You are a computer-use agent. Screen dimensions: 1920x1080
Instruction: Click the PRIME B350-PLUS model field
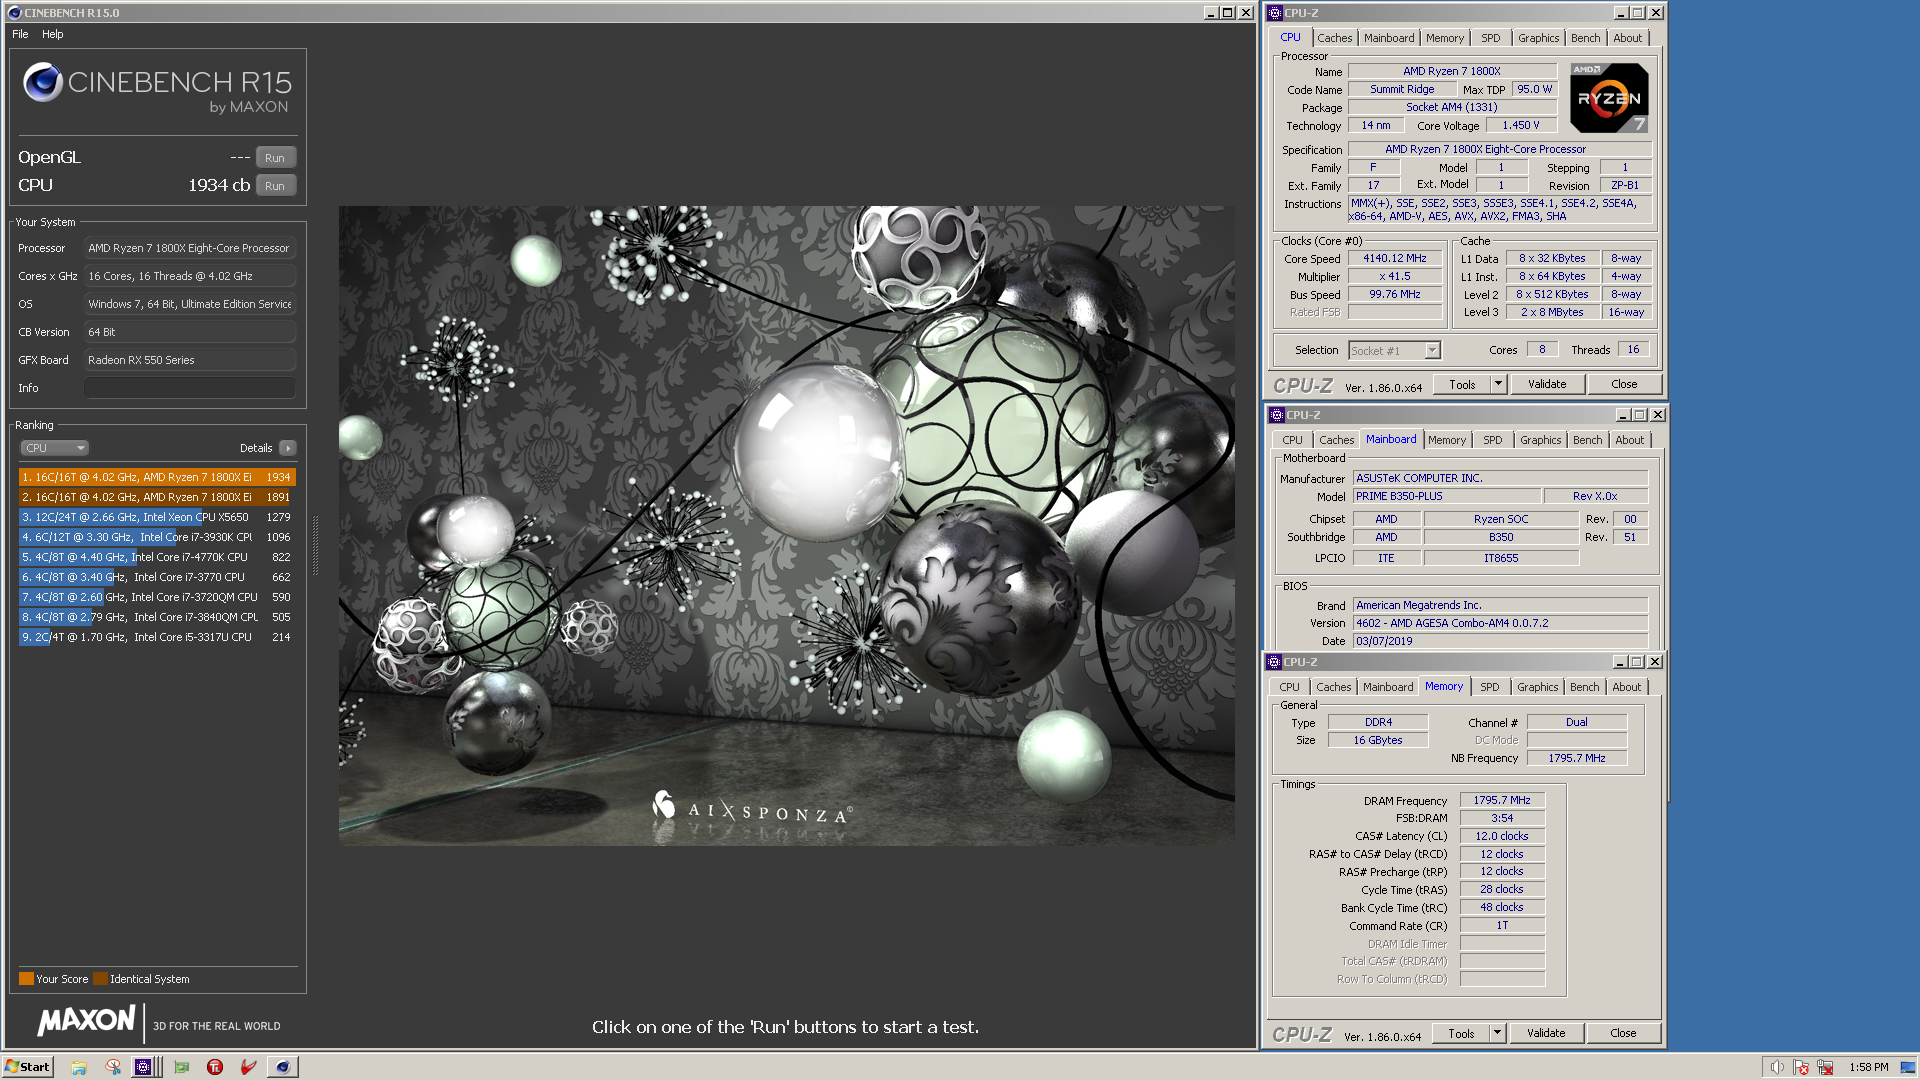1446,496
